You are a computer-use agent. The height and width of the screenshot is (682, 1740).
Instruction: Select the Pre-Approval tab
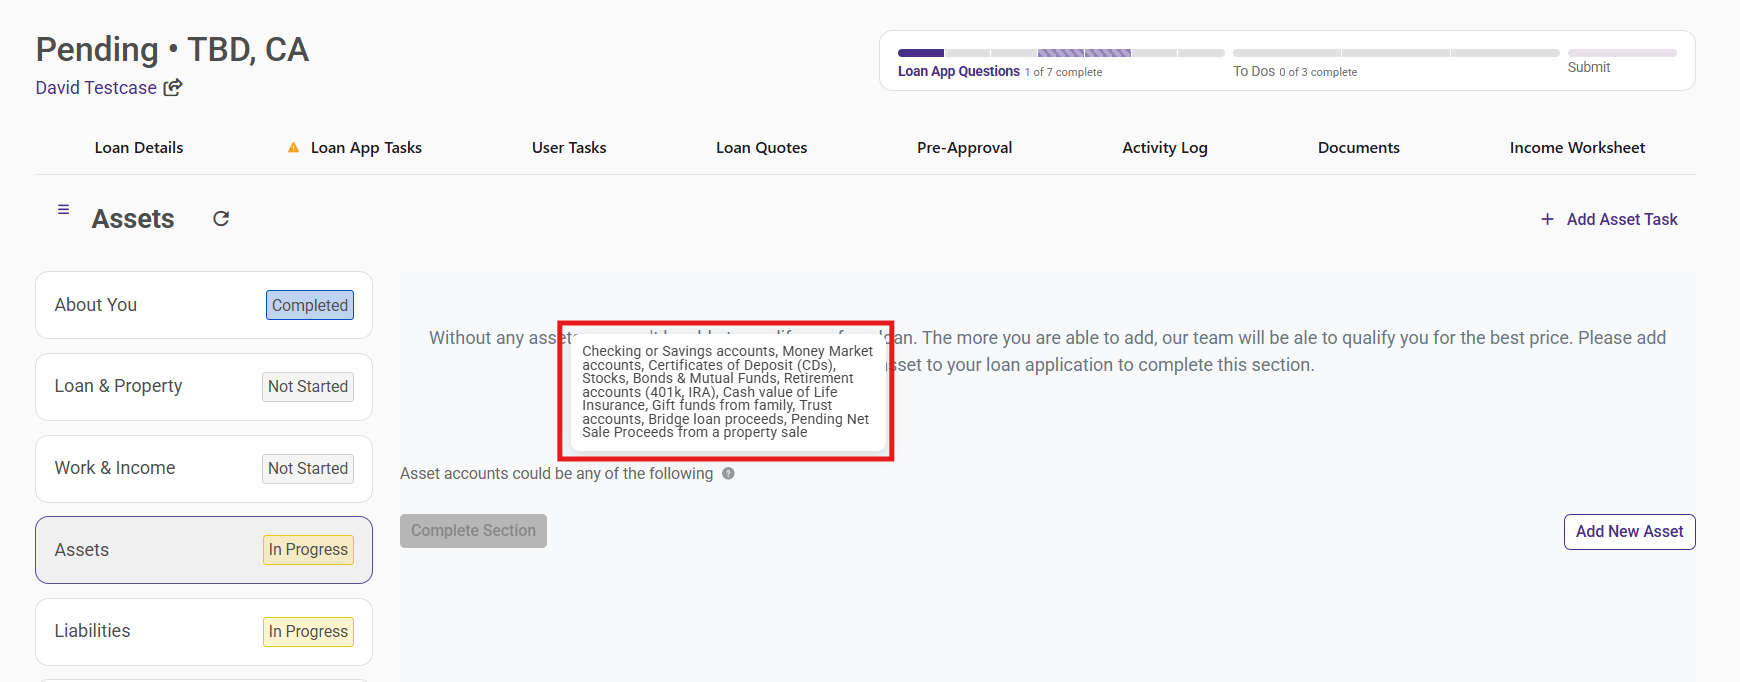(x=964, y=148)
